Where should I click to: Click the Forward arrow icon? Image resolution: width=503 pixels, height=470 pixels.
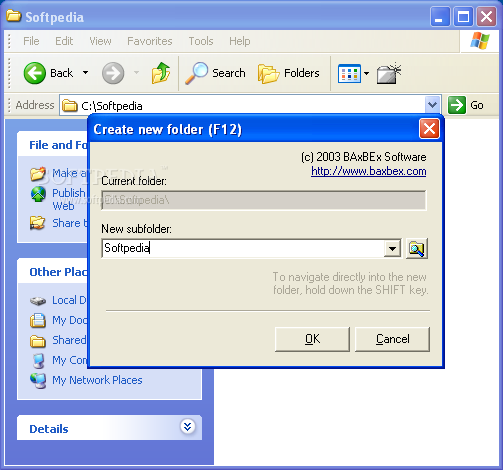(113, 73)
